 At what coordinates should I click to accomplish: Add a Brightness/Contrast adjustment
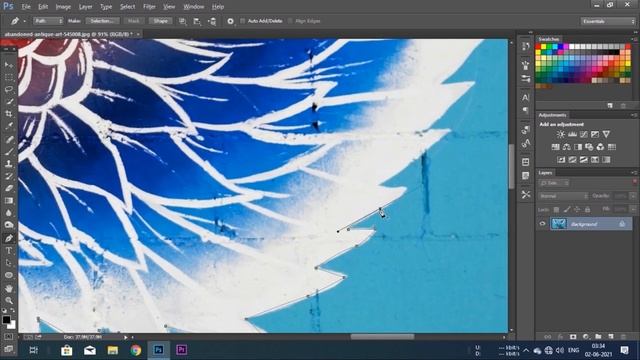click(561, 134)
